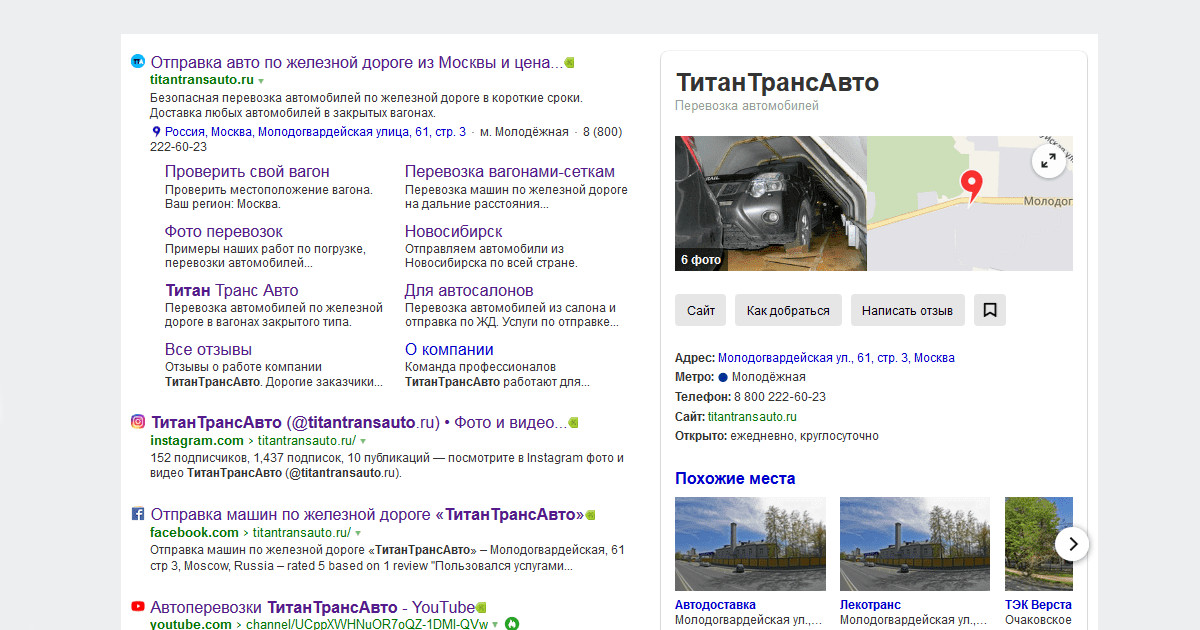
Task: Click green badge after YouTube result title
Action: click(481, 607)
